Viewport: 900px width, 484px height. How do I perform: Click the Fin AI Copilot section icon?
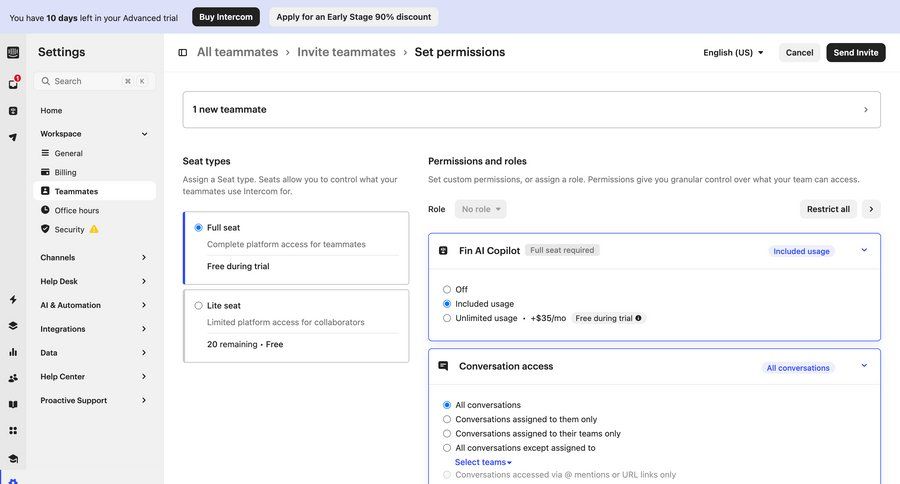tap(443, 250)
